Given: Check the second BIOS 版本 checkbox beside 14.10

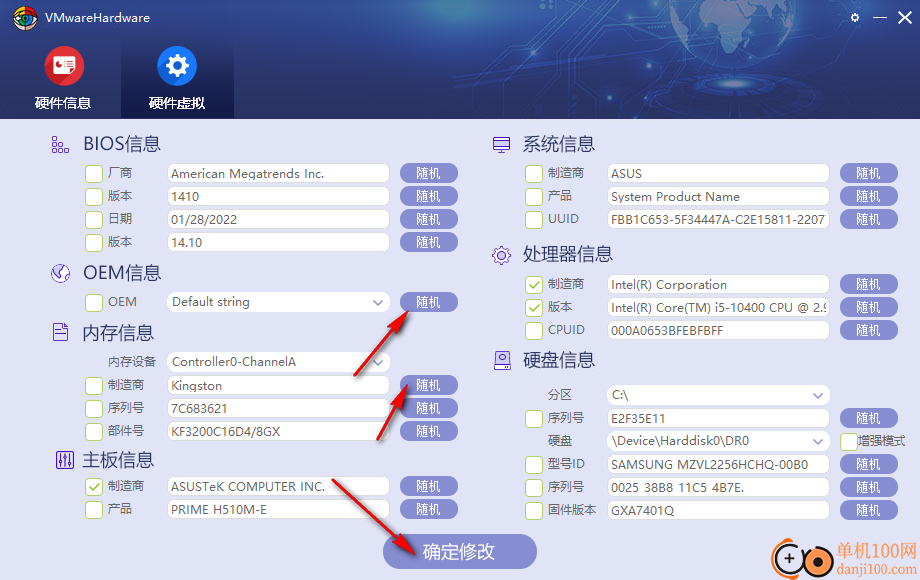Looking at the screenshot, I should pos(94,243).
